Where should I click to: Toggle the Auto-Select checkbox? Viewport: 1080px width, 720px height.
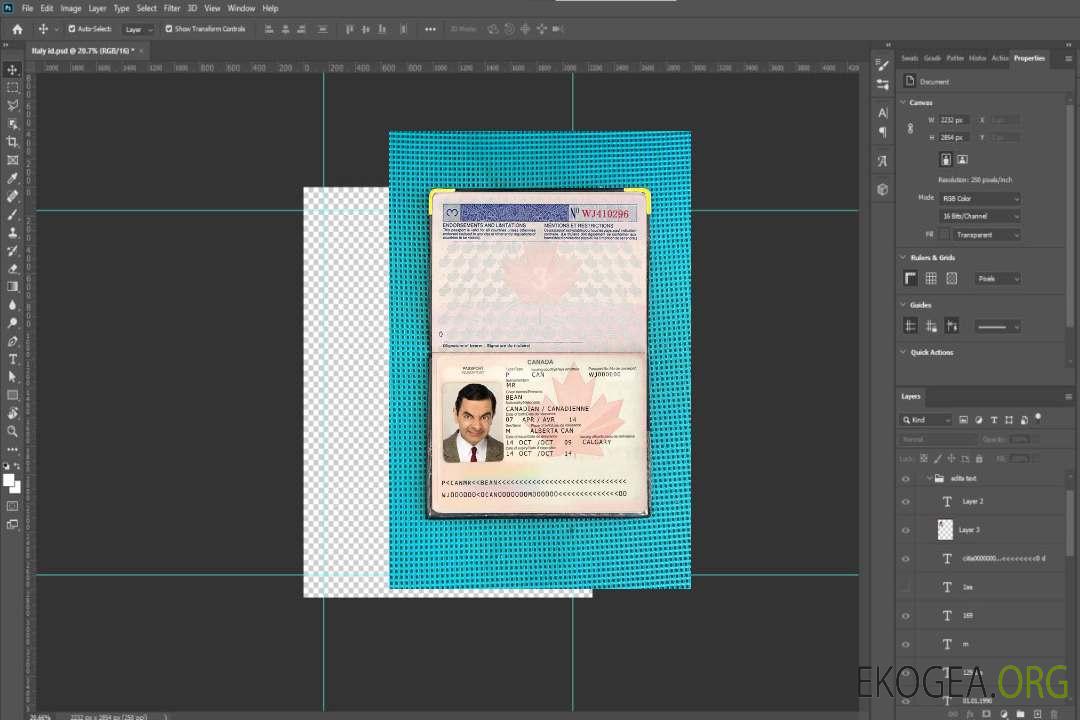(72, 29)
